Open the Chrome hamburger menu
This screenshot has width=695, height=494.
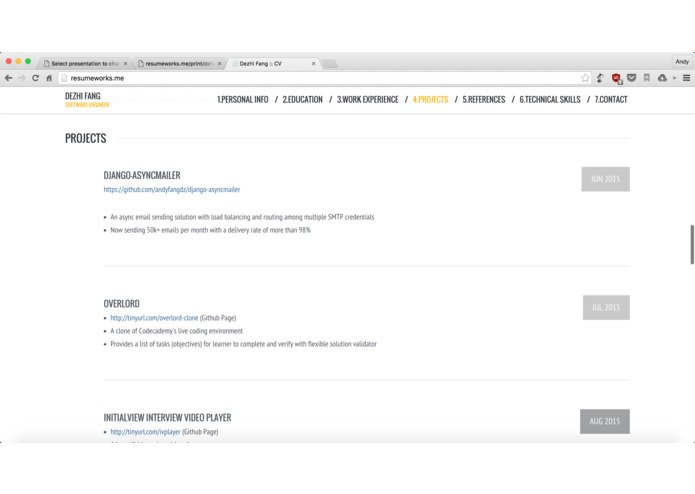click(x=687, y=78)
